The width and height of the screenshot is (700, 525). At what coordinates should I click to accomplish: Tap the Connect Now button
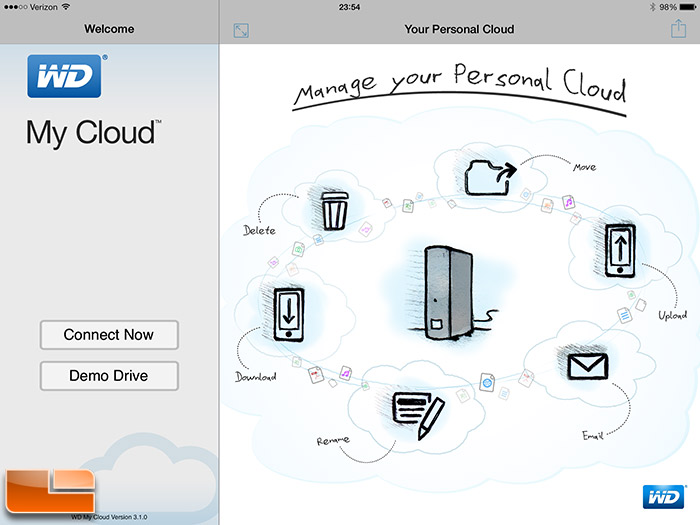tap(109, 334)
